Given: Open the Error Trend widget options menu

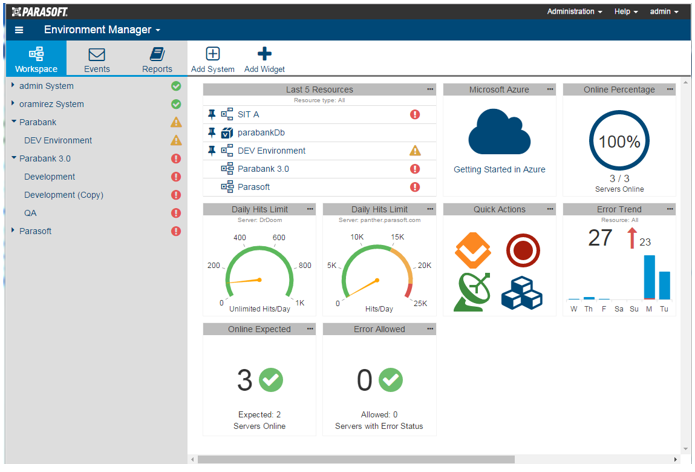Looking at the screenshot, I should pyautogui.click(x=670, y=209).
